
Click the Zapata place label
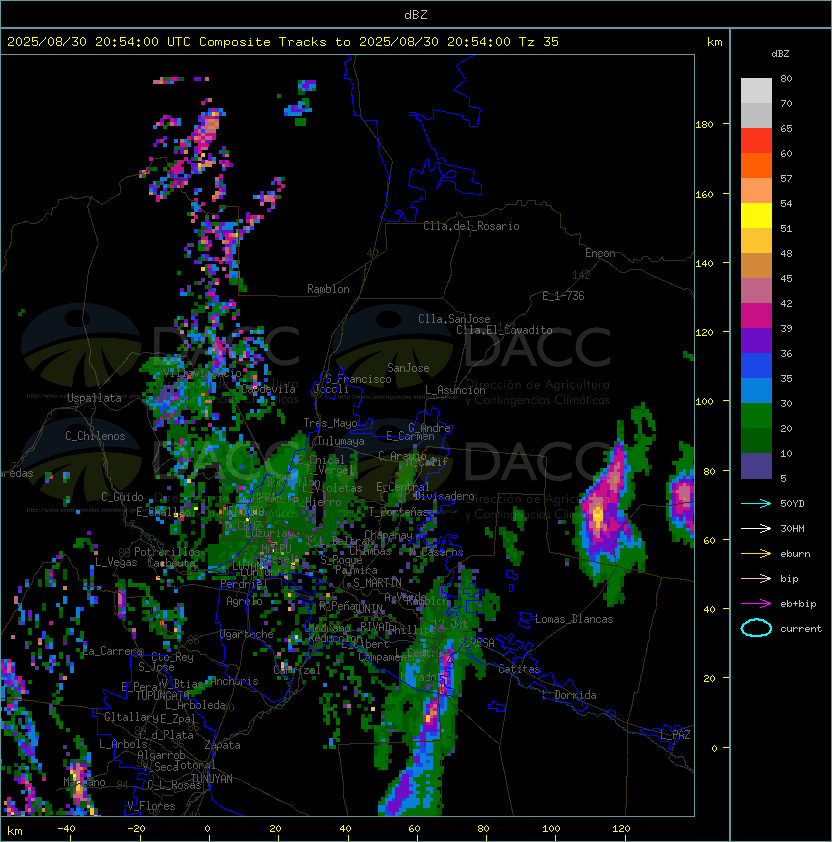(x=222, y=745)
